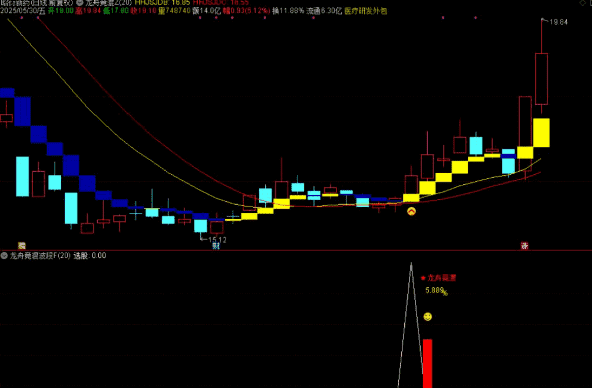Screen dimensions: 592x388
Task: Click the gear icon beside the main chart indicator name
Action: [x=79, y=2]
